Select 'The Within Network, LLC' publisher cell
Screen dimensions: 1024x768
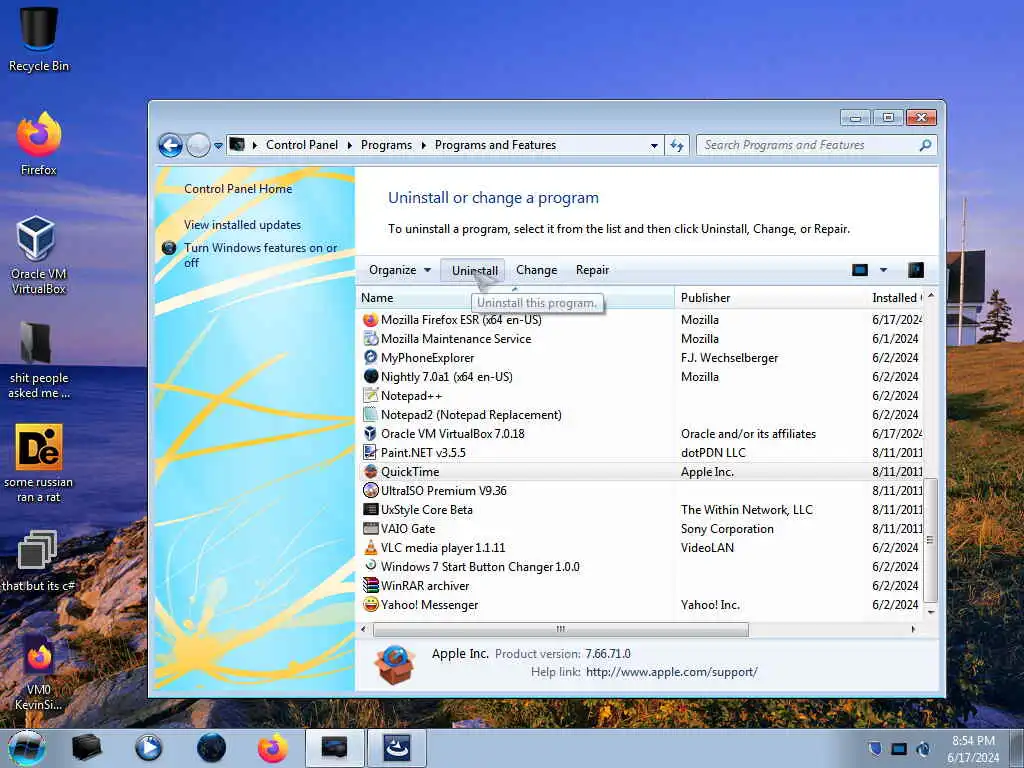[746, 510]
